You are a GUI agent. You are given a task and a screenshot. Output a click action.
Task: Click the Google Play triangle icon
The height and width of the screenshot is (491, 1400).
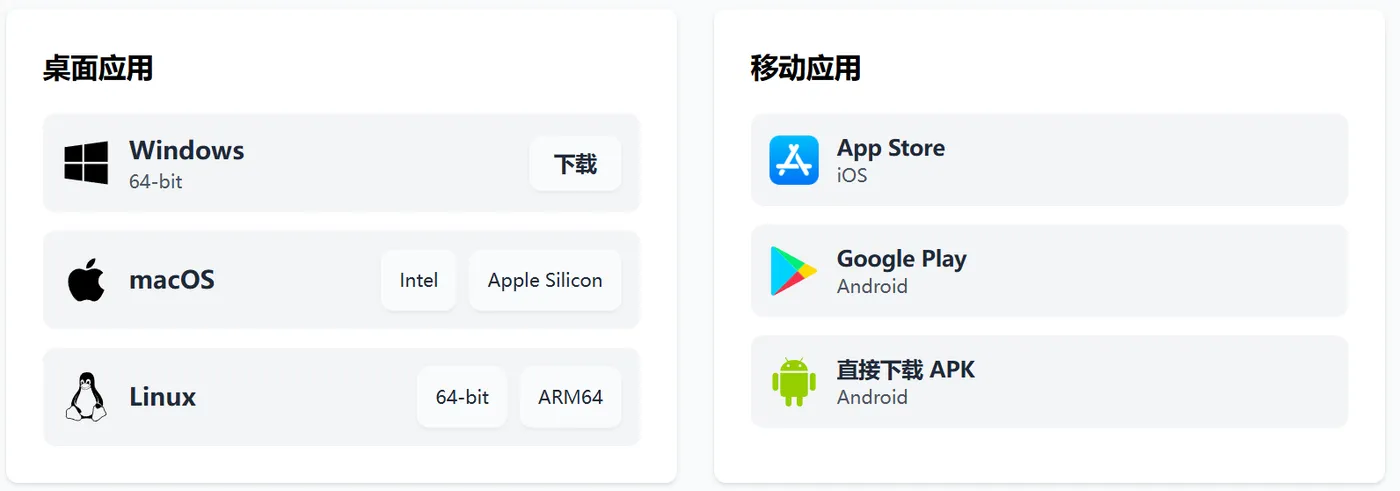[x=794, y=271]
